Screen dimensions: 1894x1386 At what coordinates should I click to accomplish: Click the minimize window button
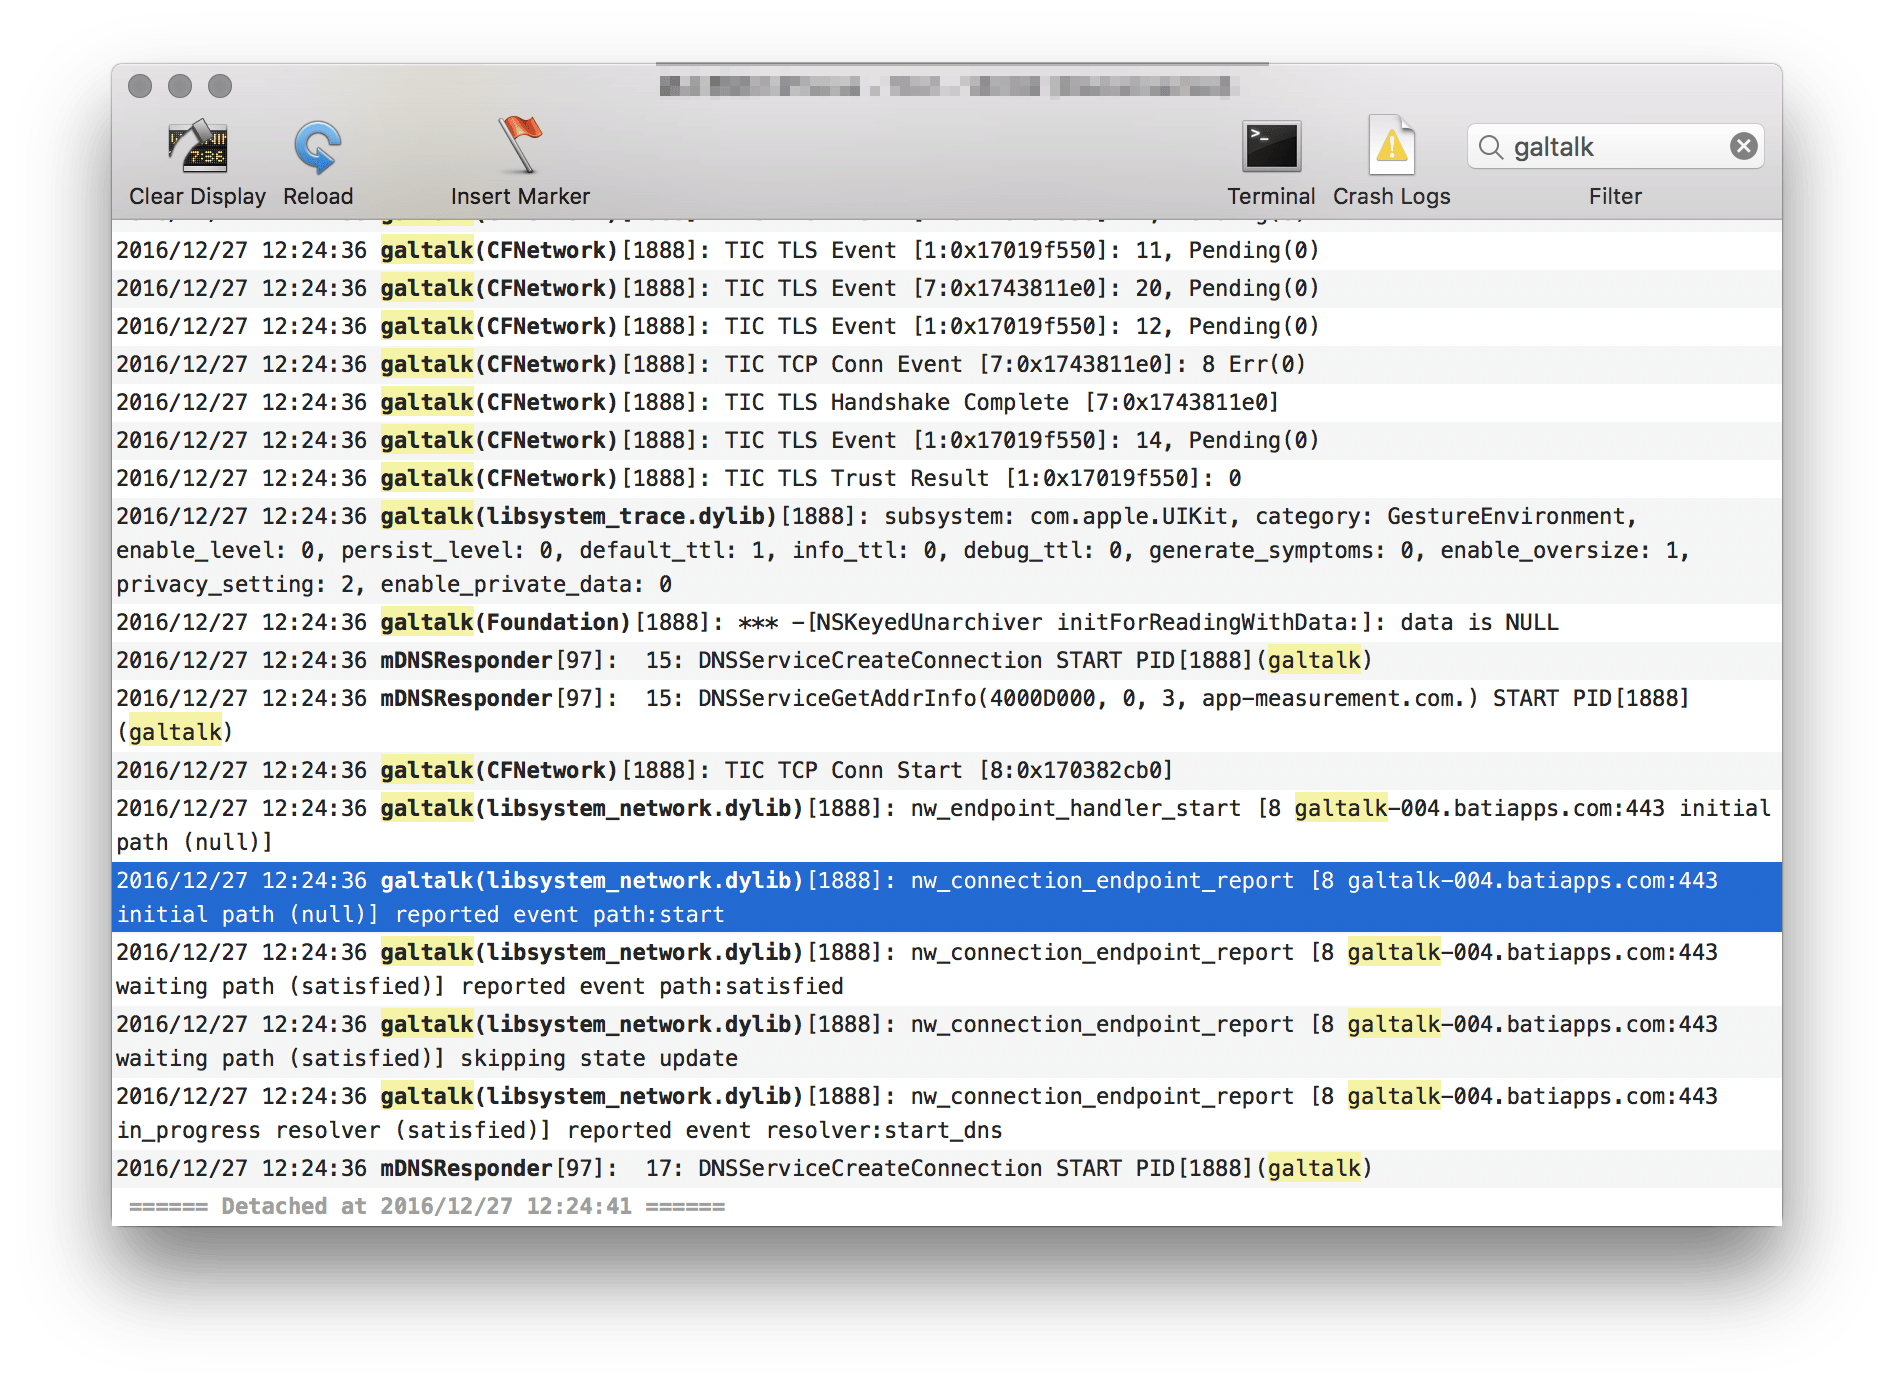point(180,86)
